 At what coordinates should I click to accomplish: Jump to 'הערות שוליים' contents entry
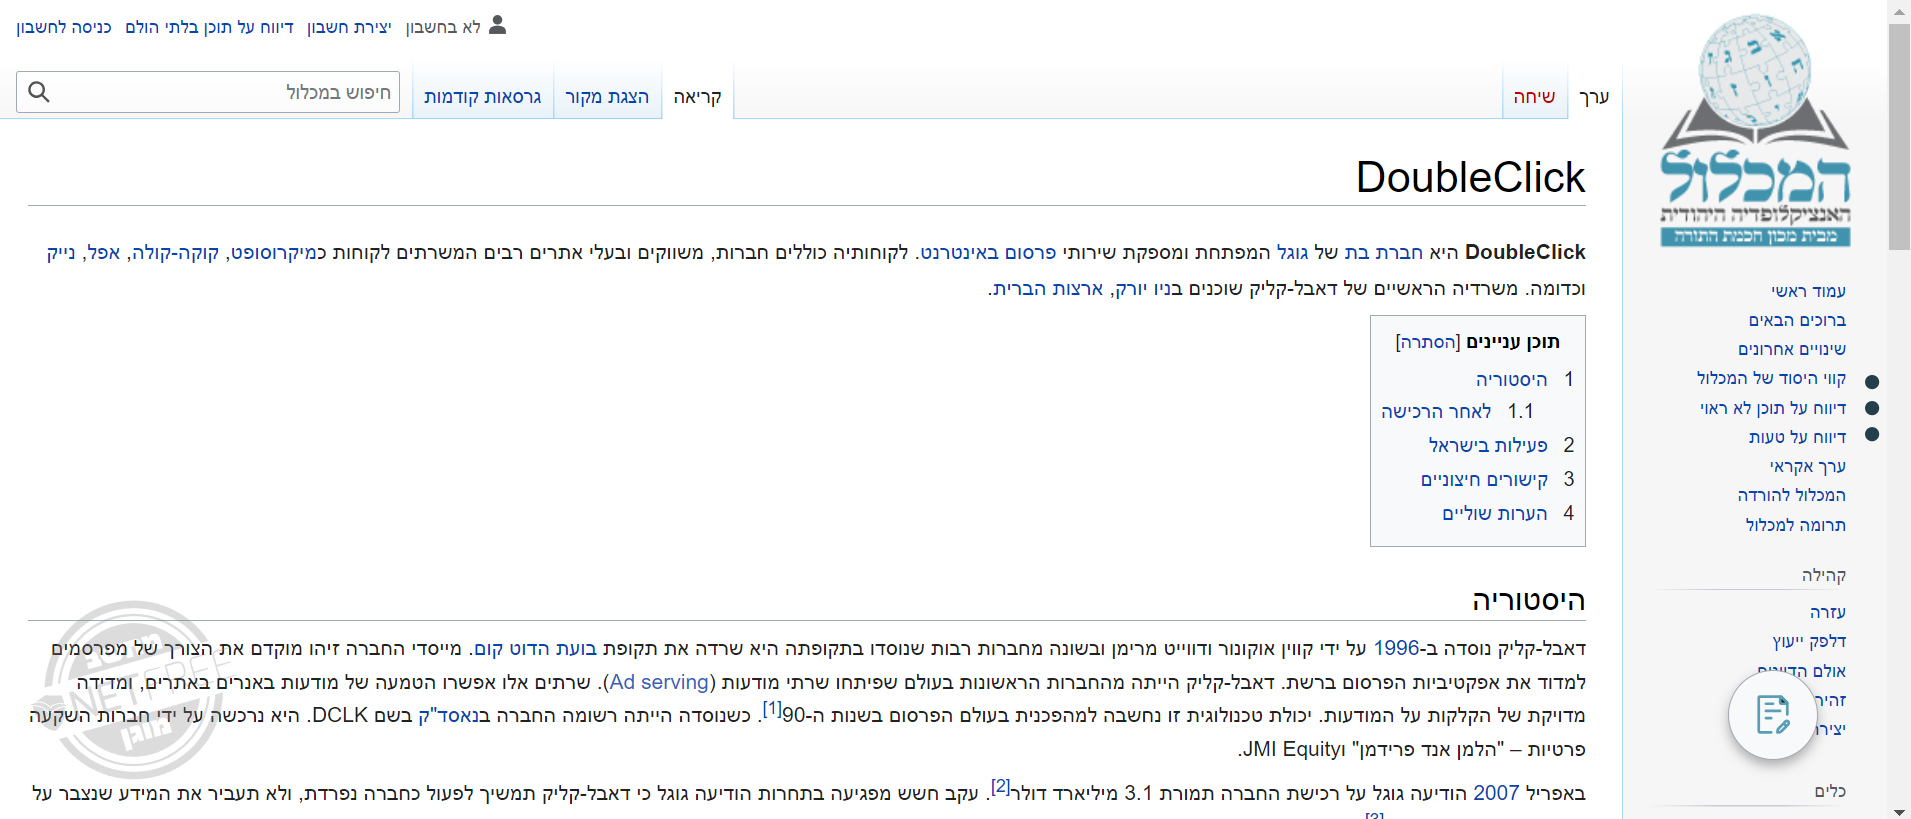pos(1495,514)
